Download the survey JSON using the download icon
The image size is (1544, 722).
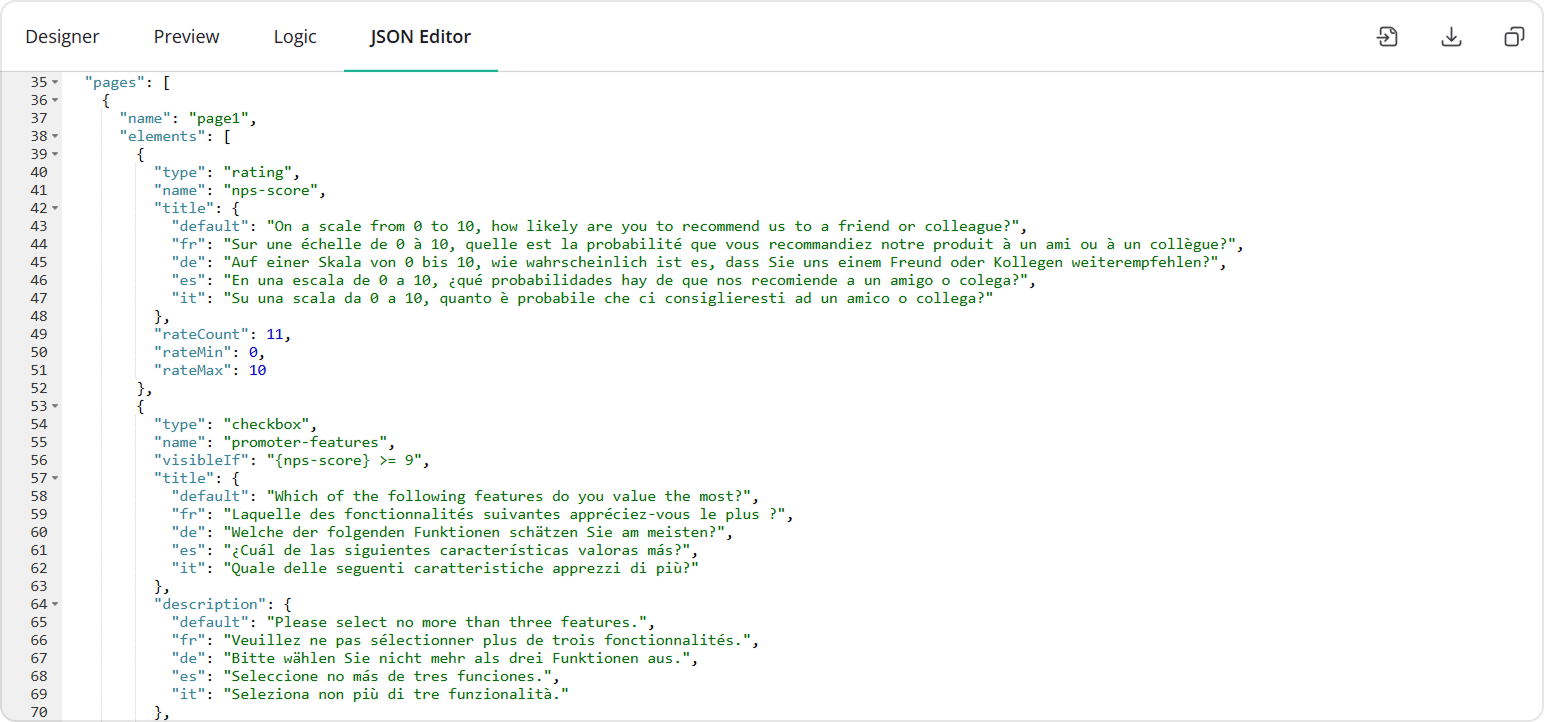coord(1450,36)
